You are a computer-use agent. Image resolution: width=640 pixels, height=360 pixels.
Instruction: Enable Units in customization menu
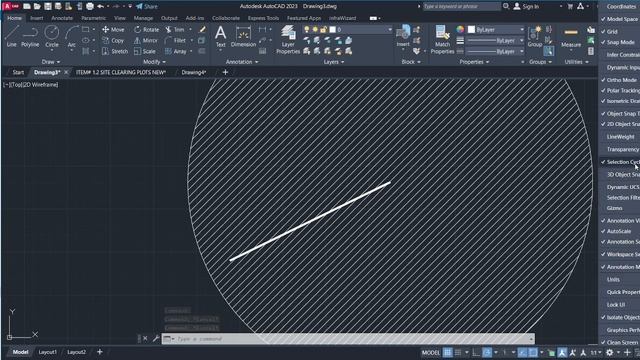point(619,280)
